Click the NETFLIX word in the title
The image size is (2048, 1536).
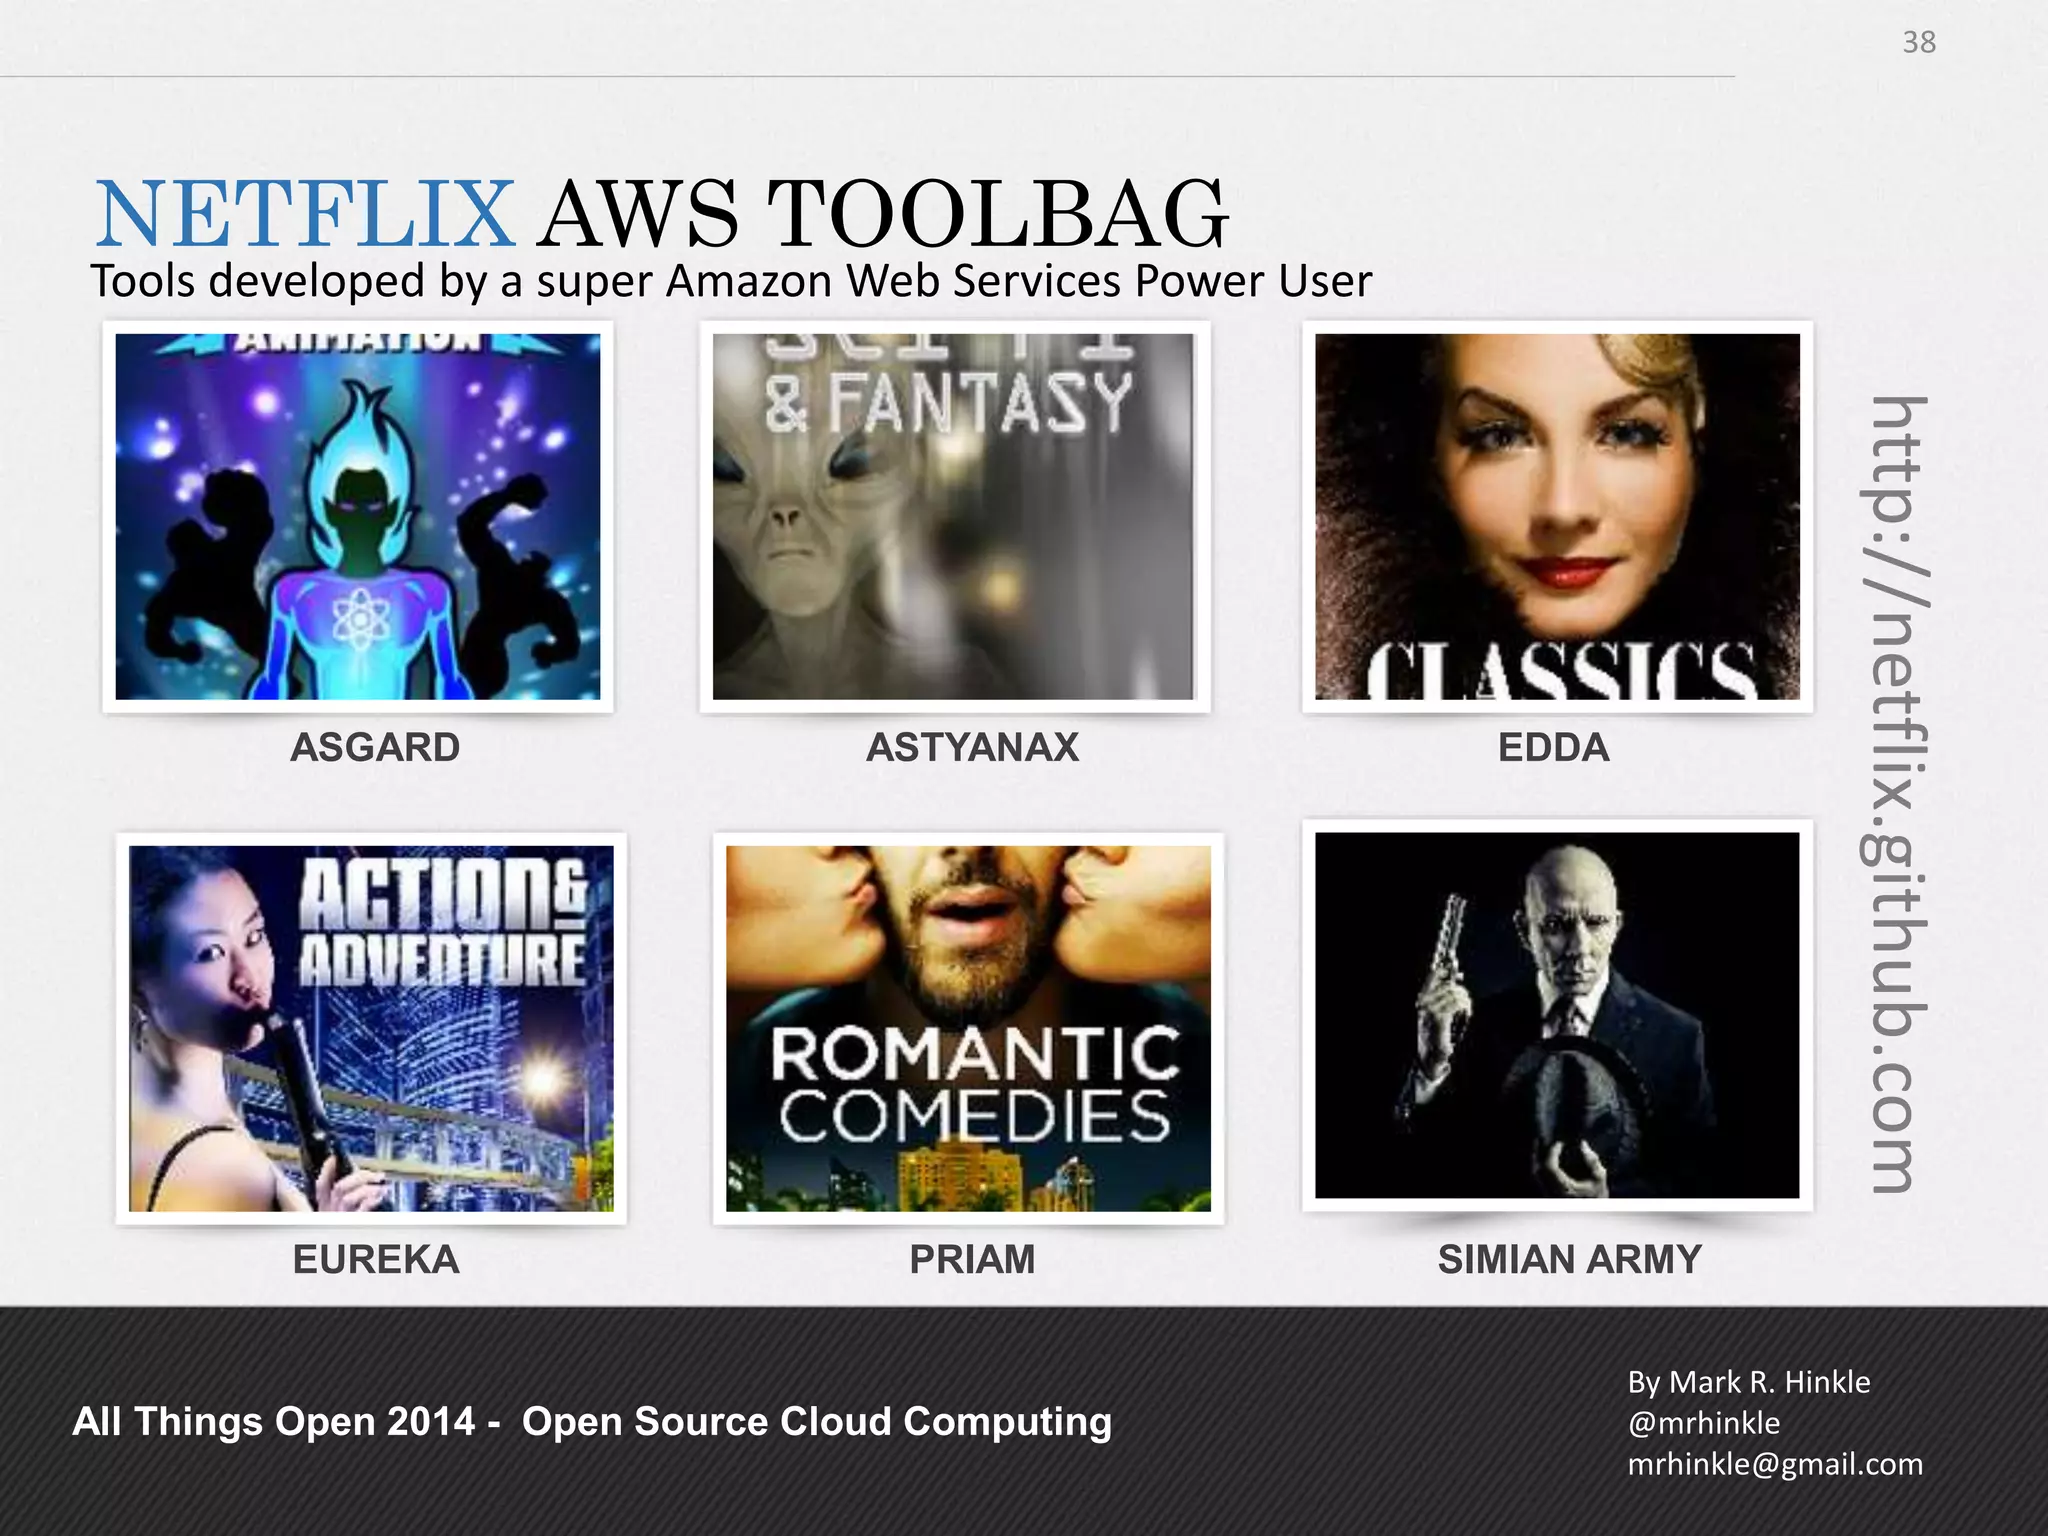point(305,214)
